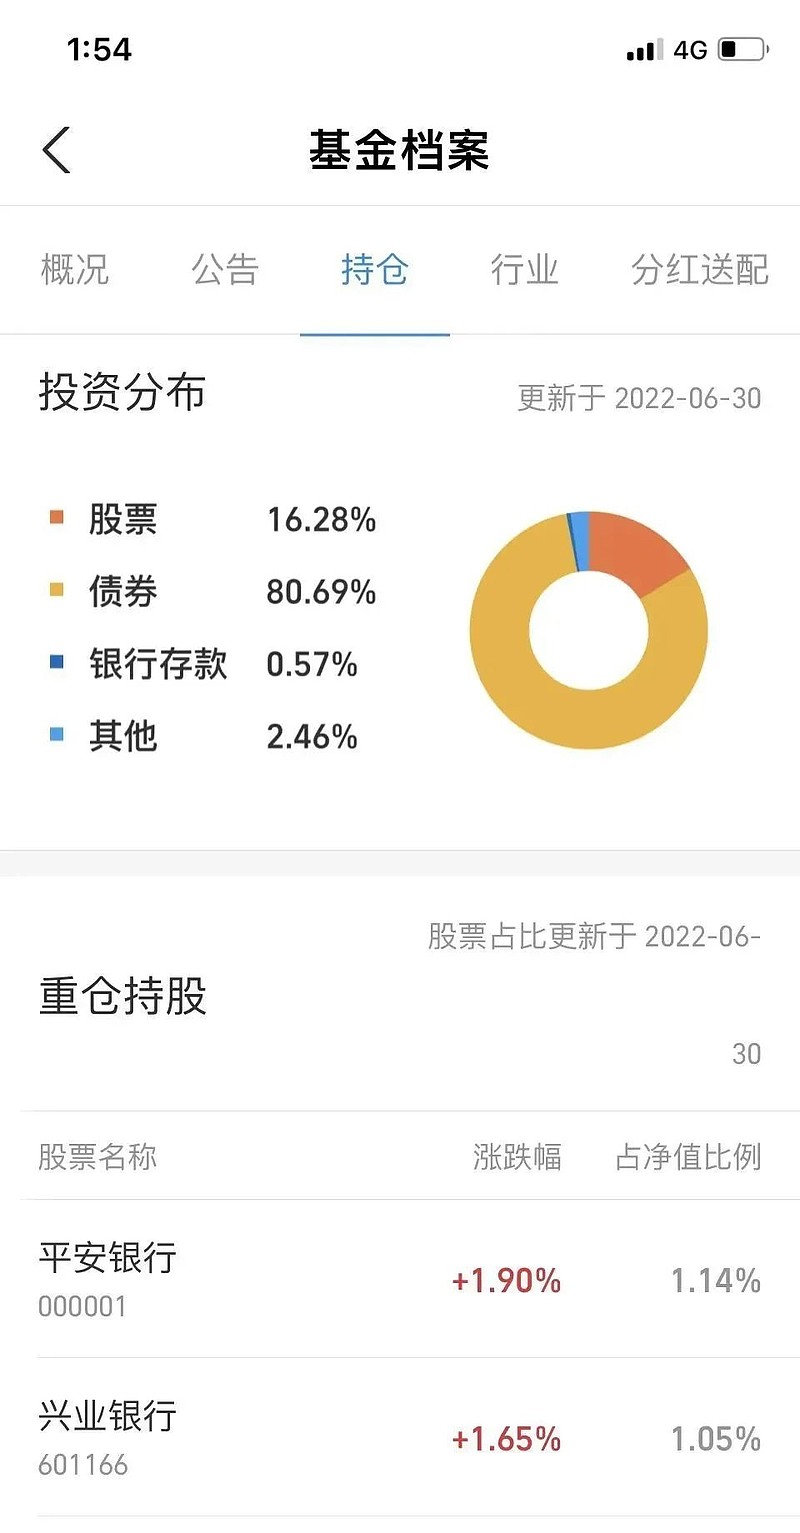Tap the +1.90% change value for 平安银行
Image resolution: width=800 pixels, height=1533 pixels.
[x=506, y=1281]
